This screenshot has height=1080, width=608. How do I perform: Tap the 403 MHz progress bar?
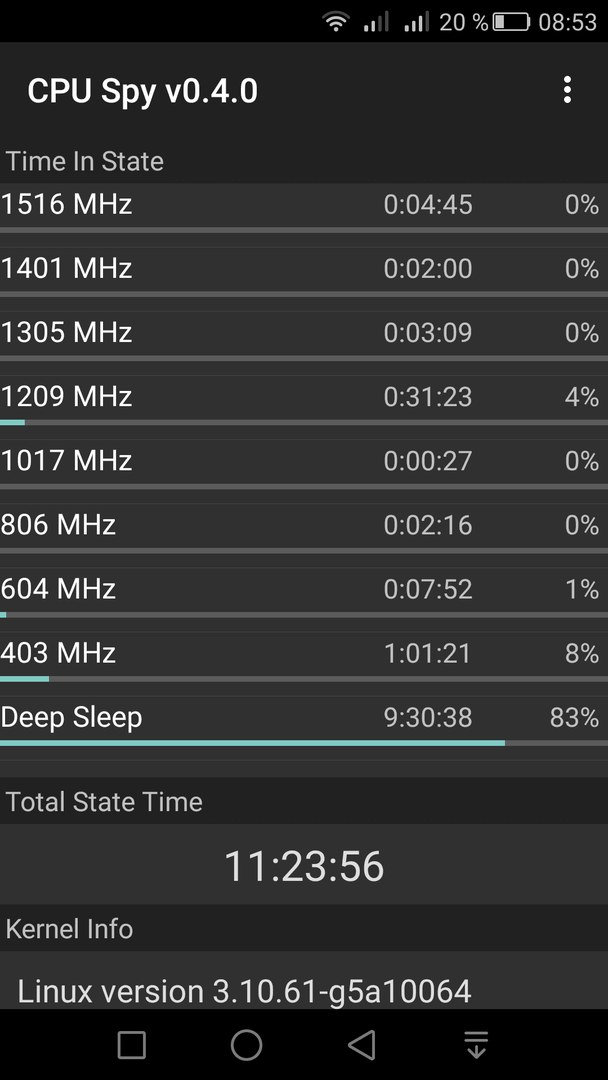[x=304, y=679]
